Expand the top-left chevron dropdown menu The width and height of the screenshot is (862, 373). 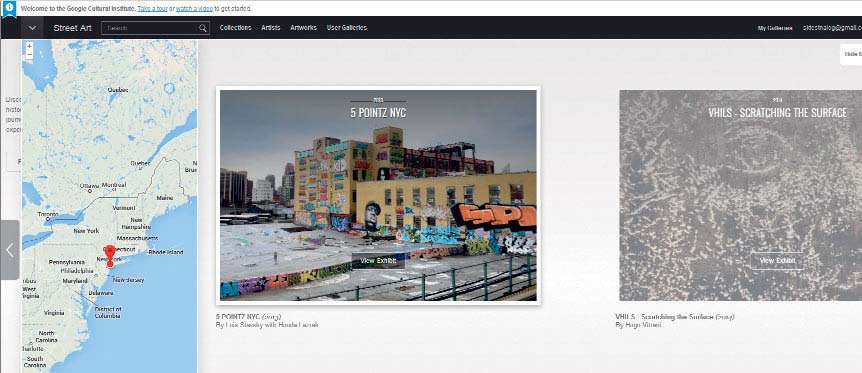pos(32,28)
